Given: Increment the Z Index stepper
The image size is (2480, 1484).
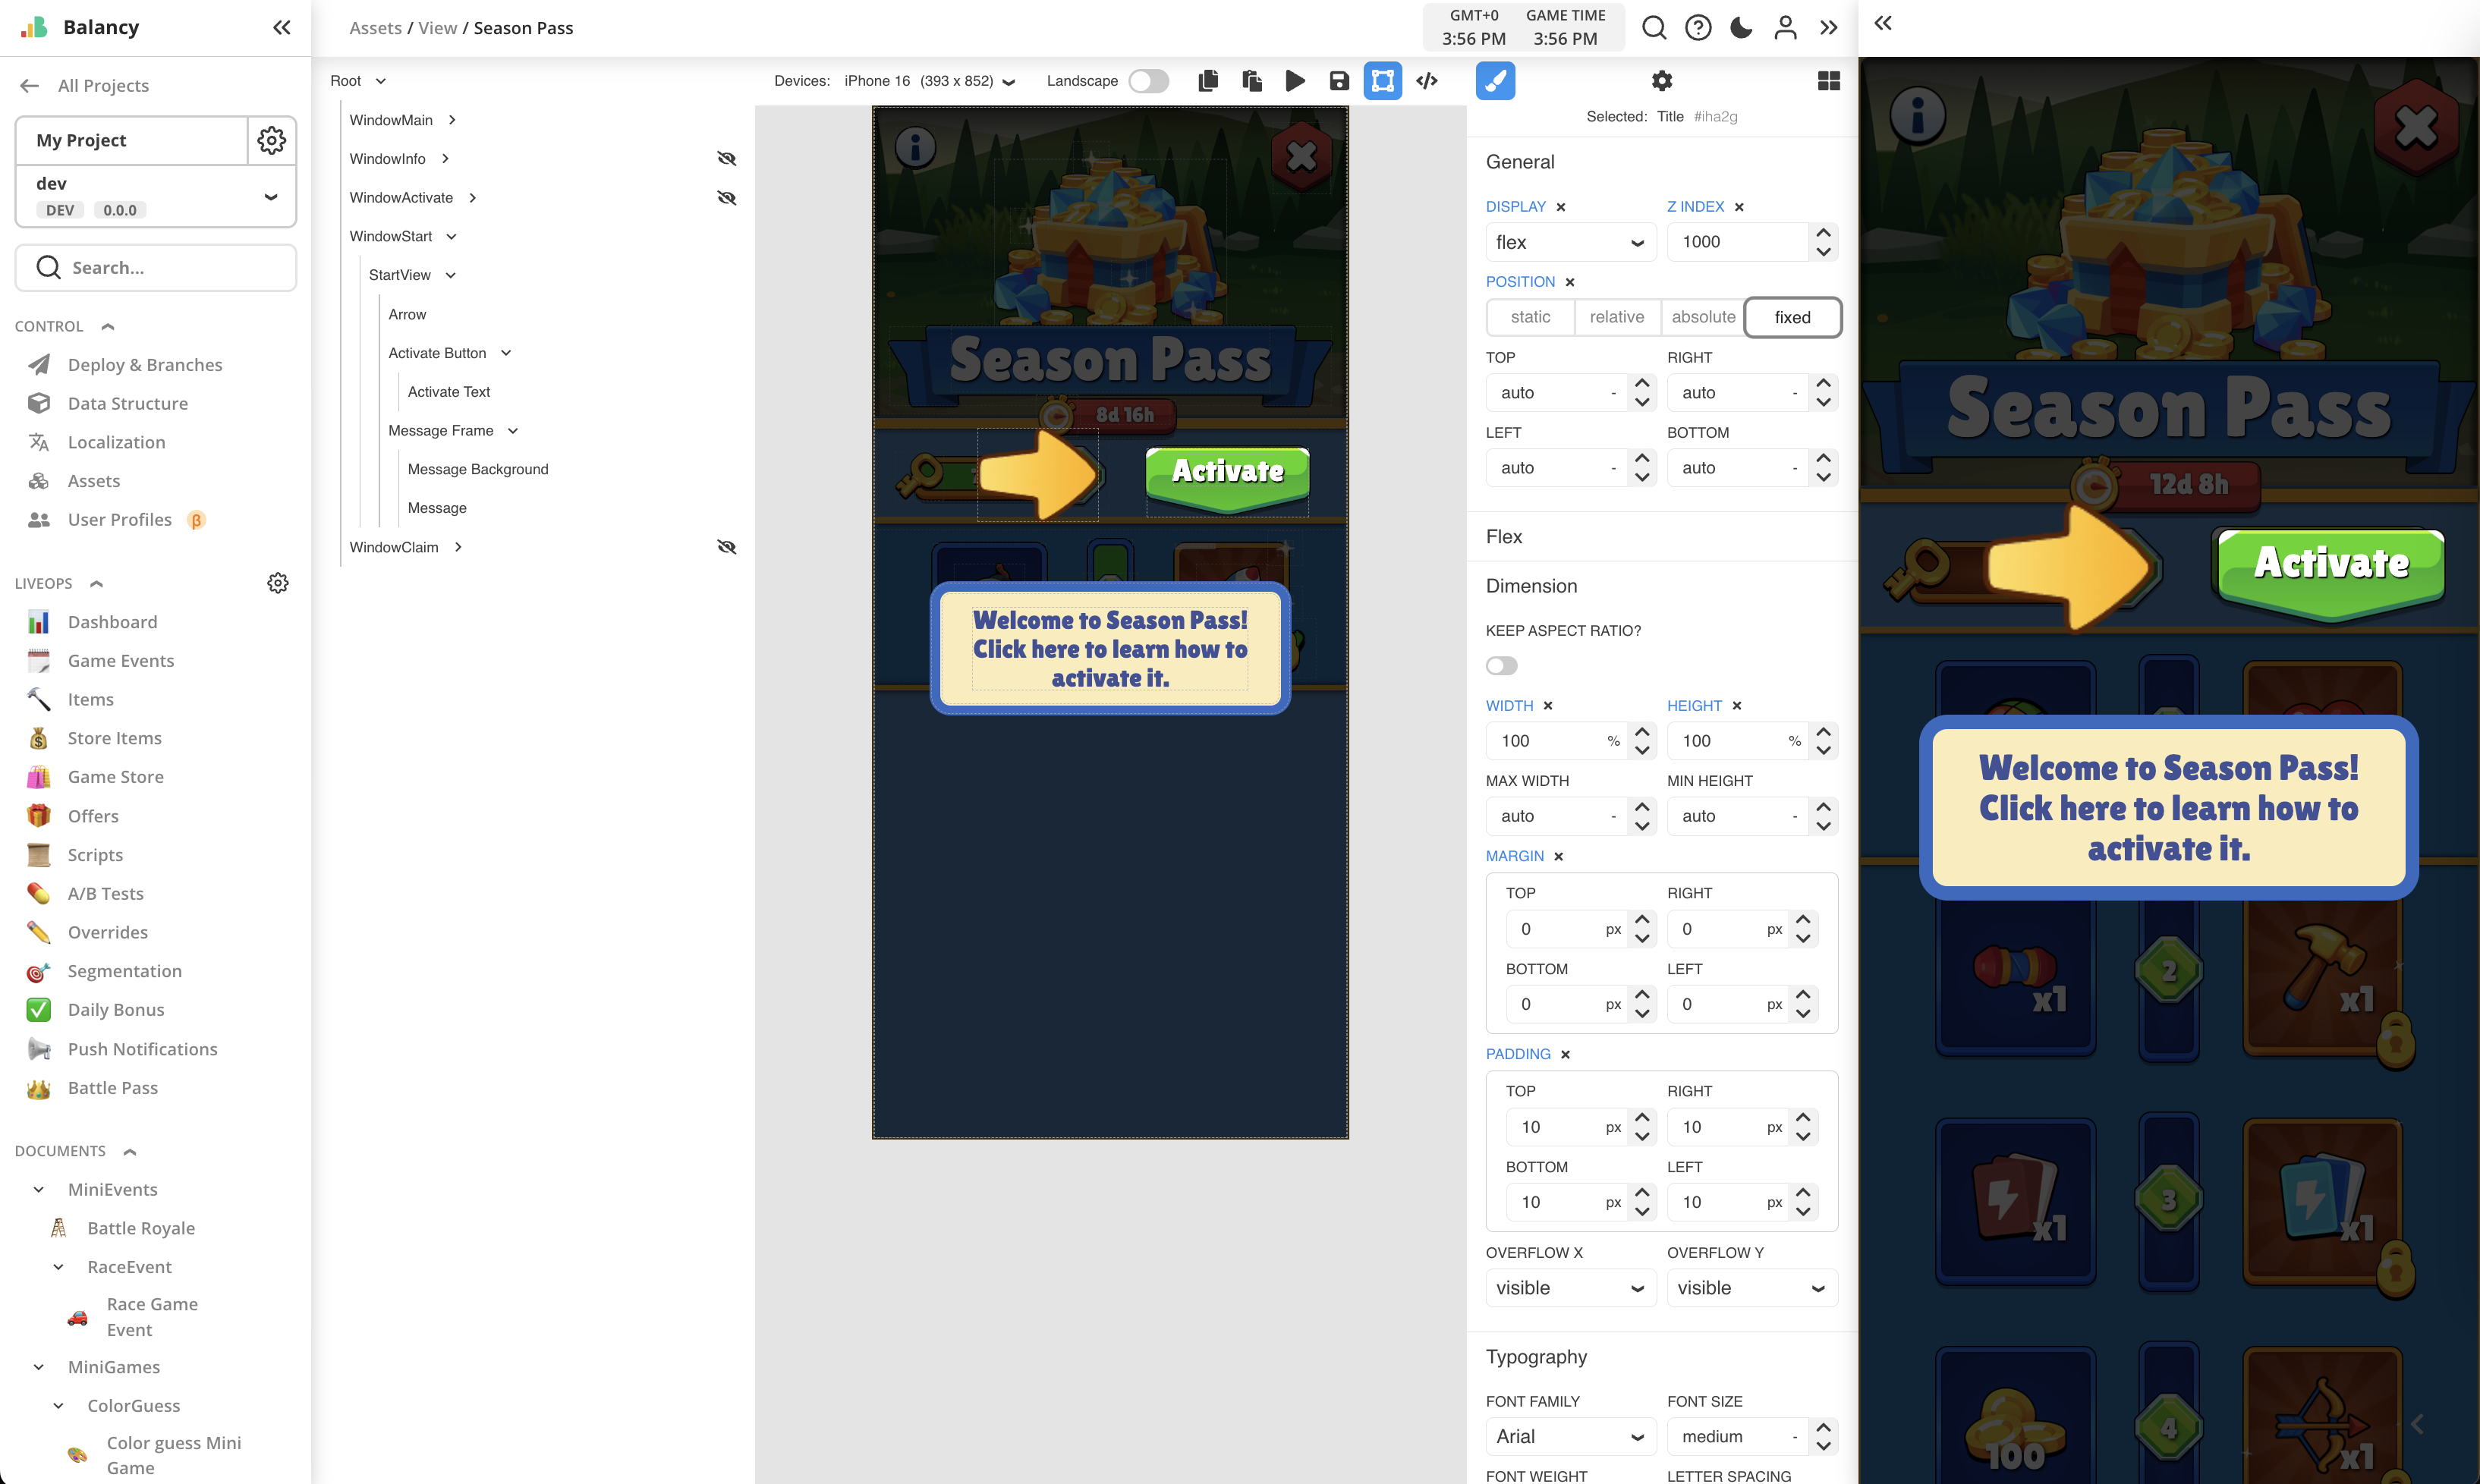Looking at the screenshot, I should pos(1823,233).
